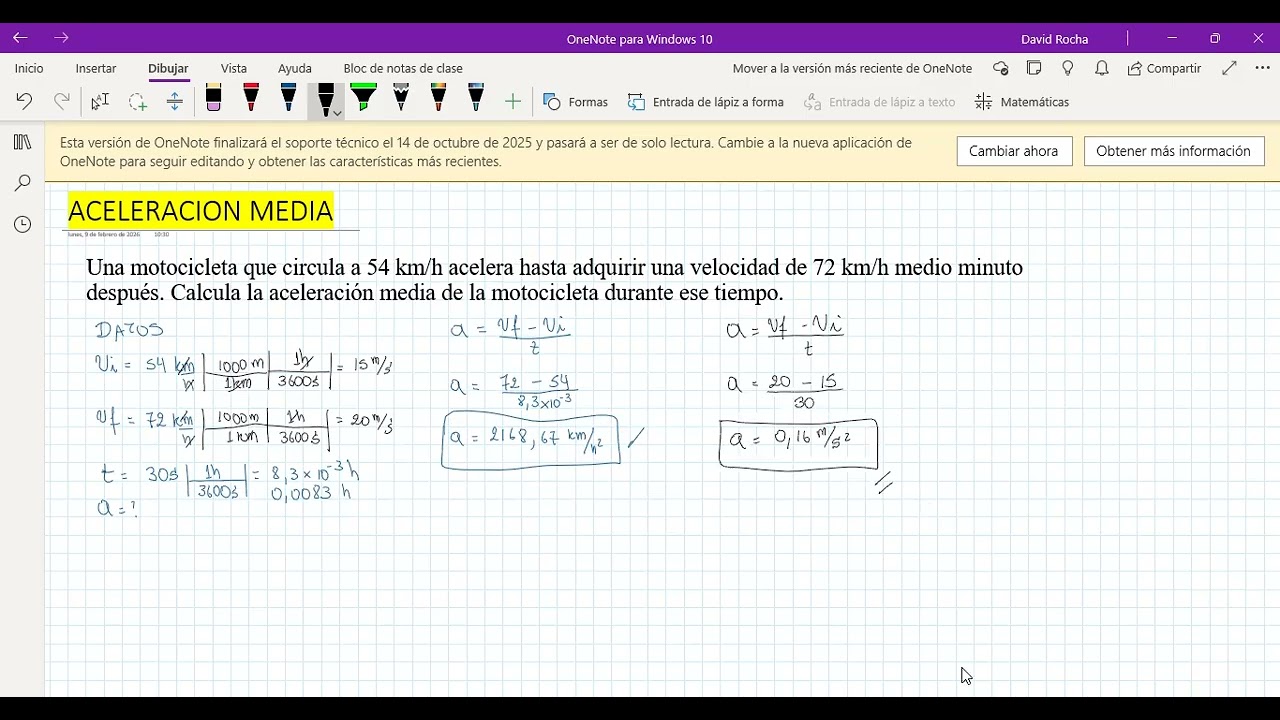
Task: Open the Formas shapes gallery
Action: 576,102
